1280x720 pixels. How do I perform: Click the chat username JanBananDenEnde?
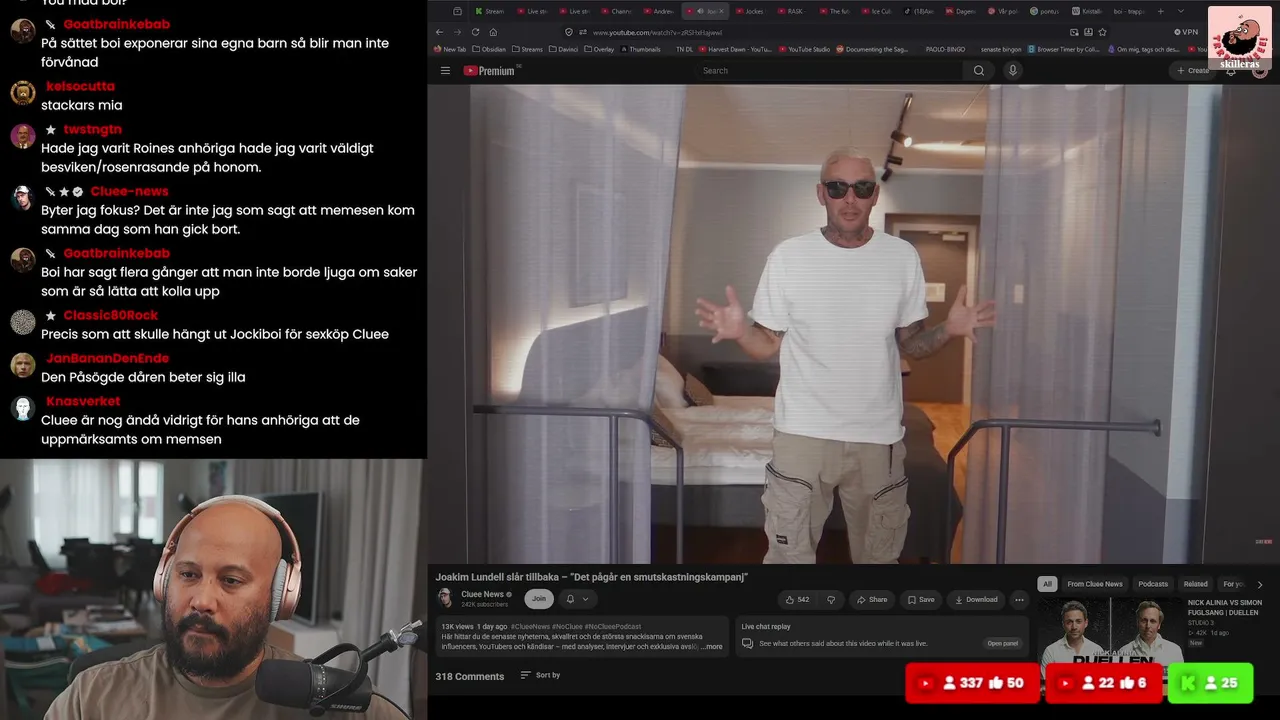coord(107,359)
